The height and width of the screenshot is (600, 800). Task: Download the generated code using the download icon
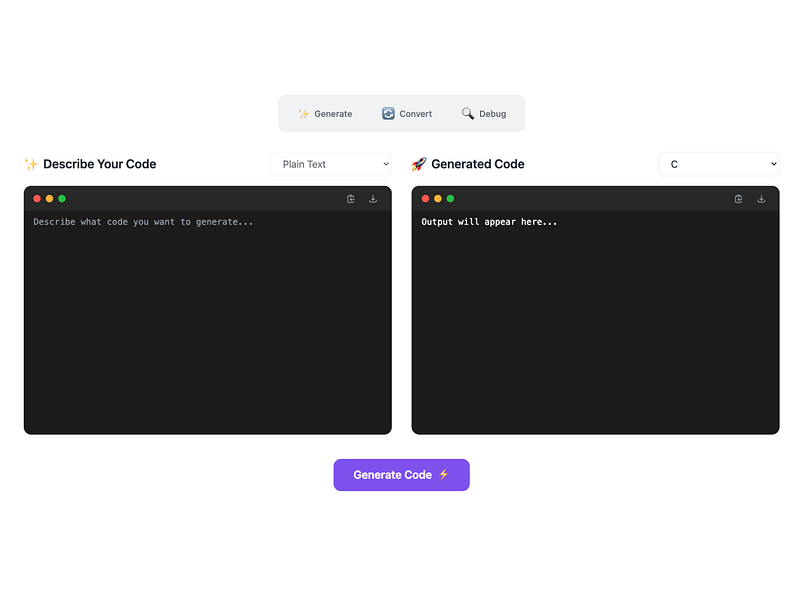(x=762, y=199)
